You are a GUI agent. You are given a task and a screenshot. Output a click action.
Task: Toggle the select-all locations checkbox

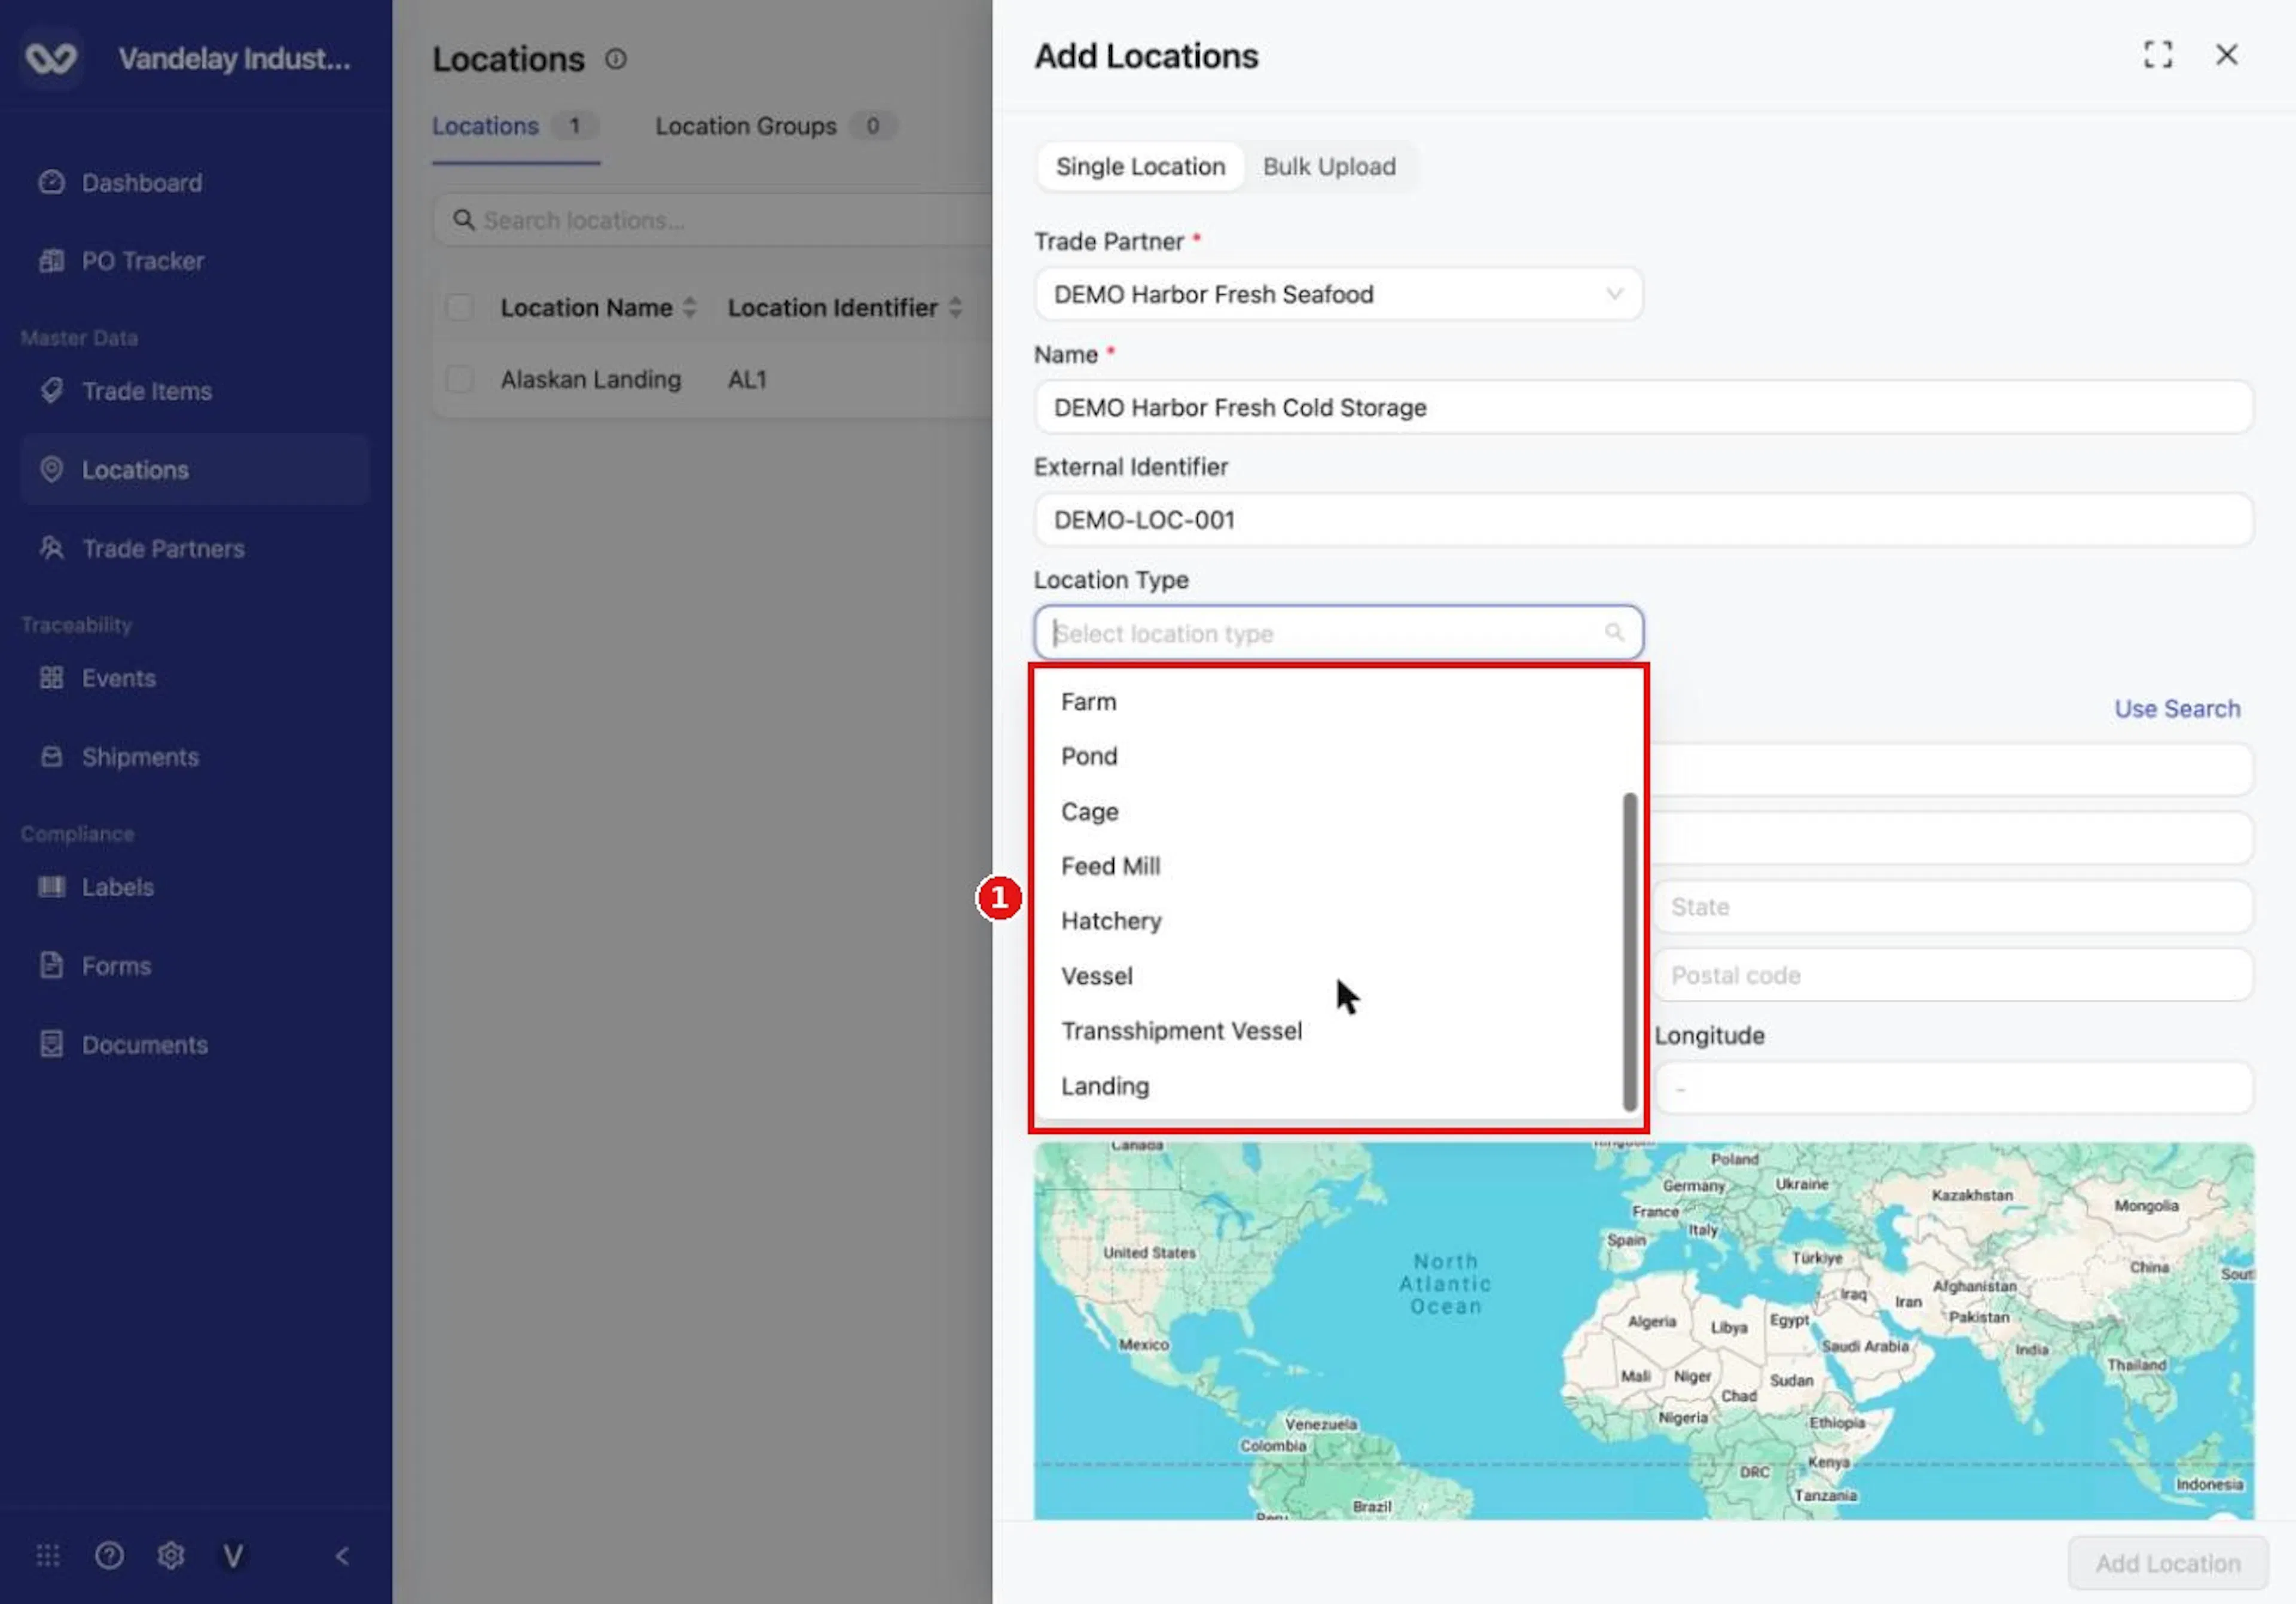pyautogui.click(x=460, y=307)
